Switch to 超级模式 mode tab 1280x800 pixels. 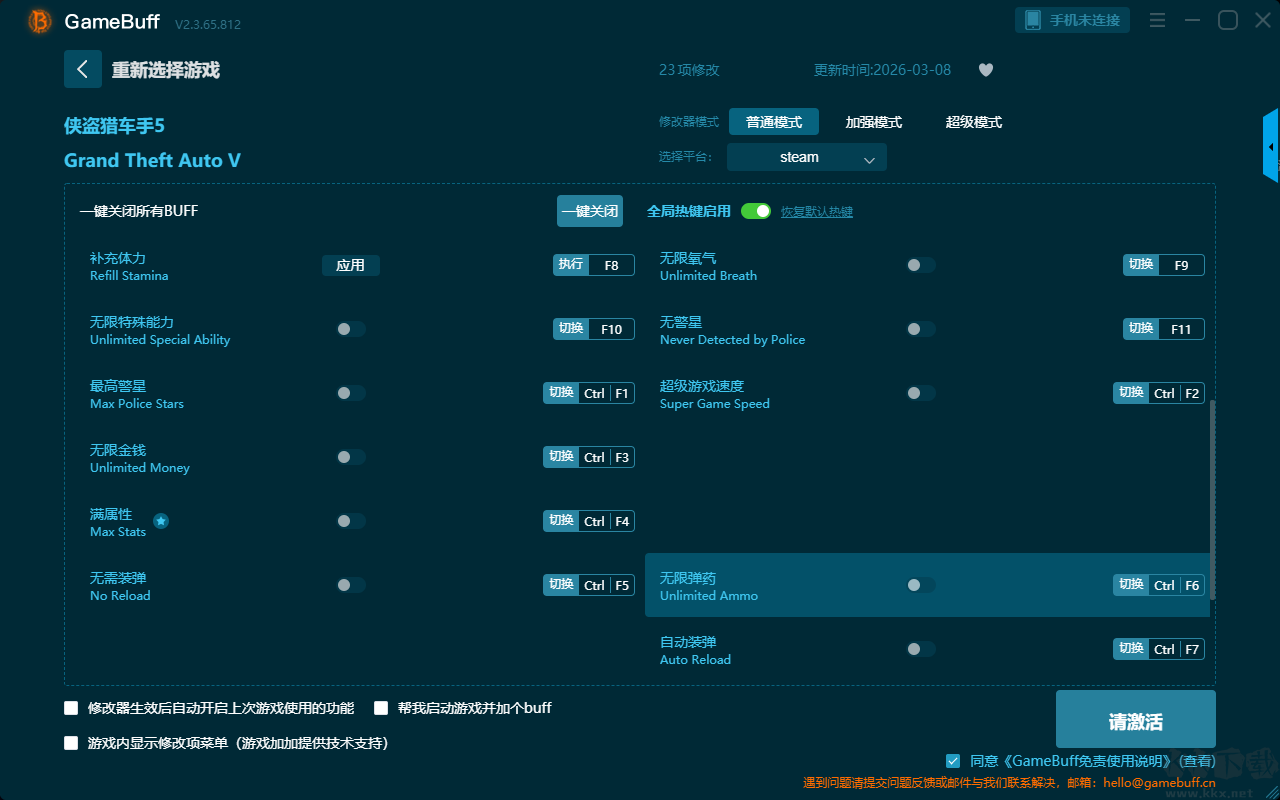pyautogui.click(x=974, y=122)
